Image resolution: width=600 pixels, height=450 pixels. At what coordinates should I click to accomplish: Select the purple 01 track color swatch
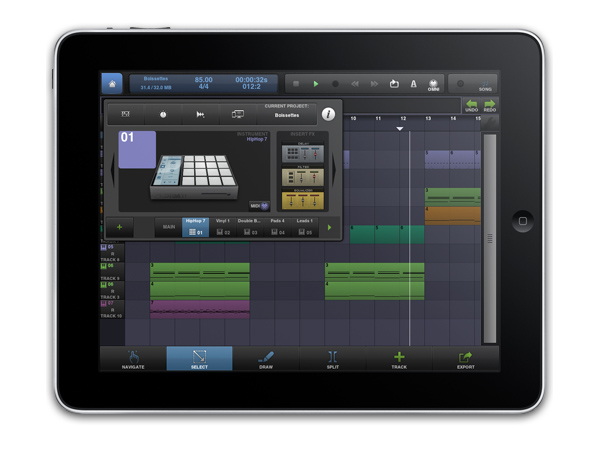(137, 150)
